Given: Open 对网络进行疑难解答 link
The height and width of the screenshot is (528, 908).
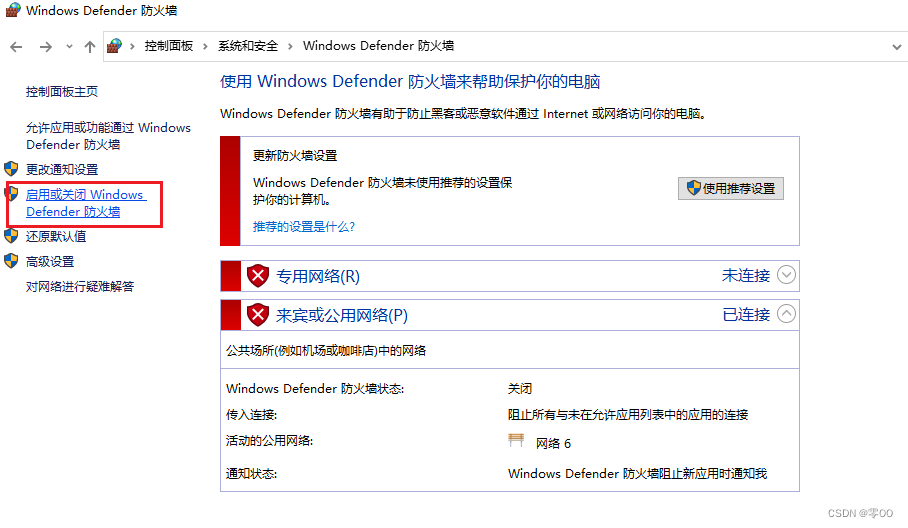Looking at the screenshot, I should [x=80, y=287].
